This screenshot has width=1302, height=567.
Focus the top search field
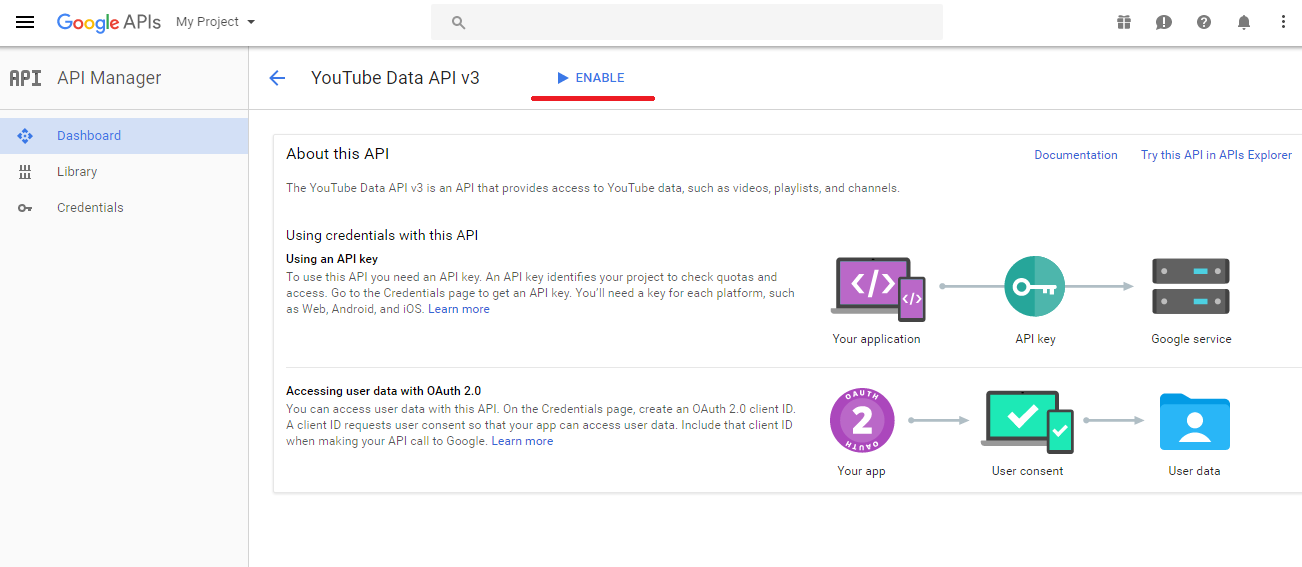pos(687,22)
